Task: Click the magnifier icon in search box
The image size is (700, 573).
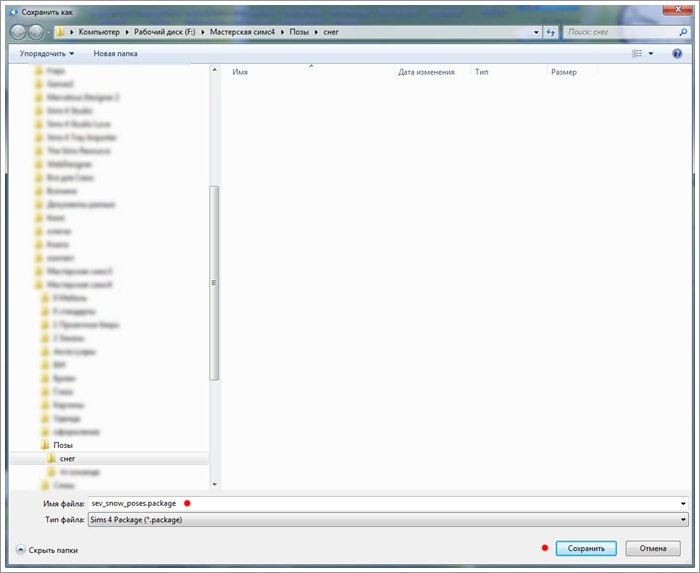Action: click(x=682, y=32)
